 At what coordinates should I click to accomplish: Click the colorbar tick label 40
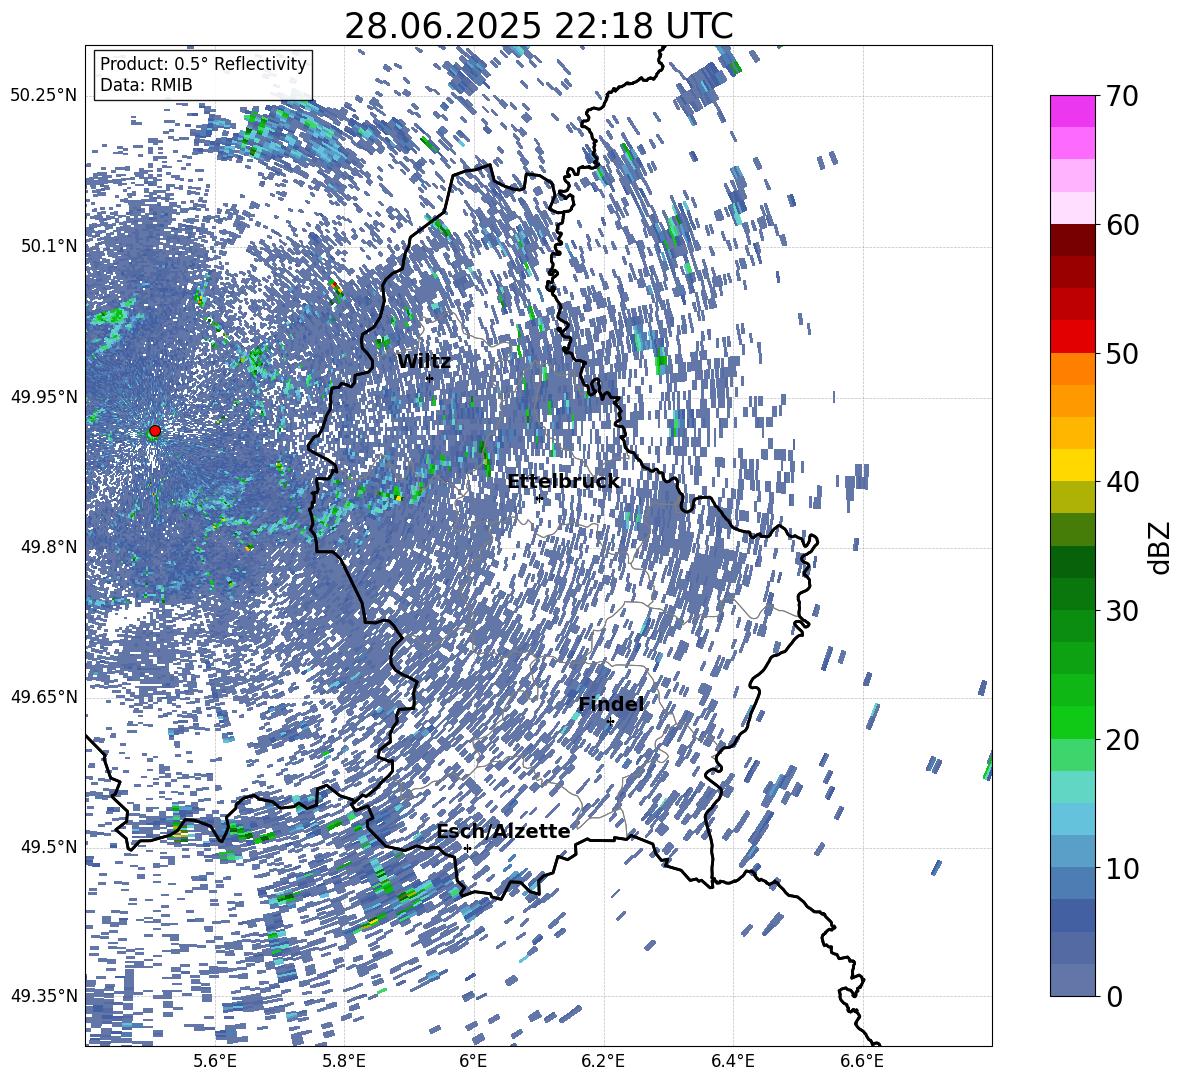coord(1123,482)
